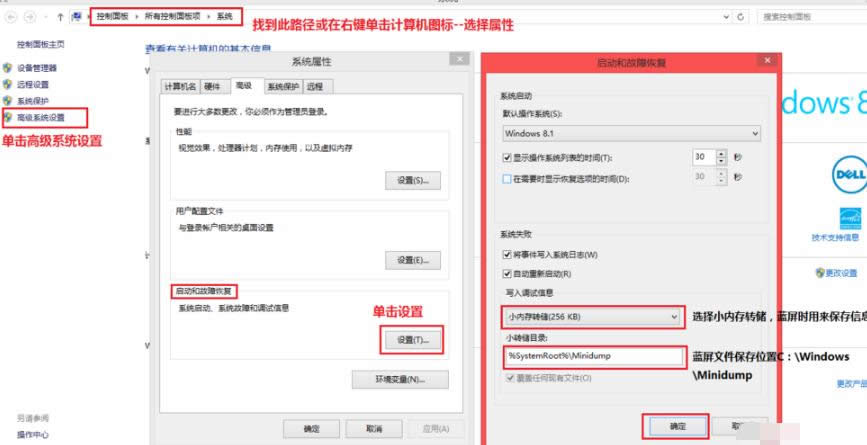Enable the 在需要时显示恢复选项的时间 checkbox
Viewport: 867px width, 445px height.
coord(507,179)
